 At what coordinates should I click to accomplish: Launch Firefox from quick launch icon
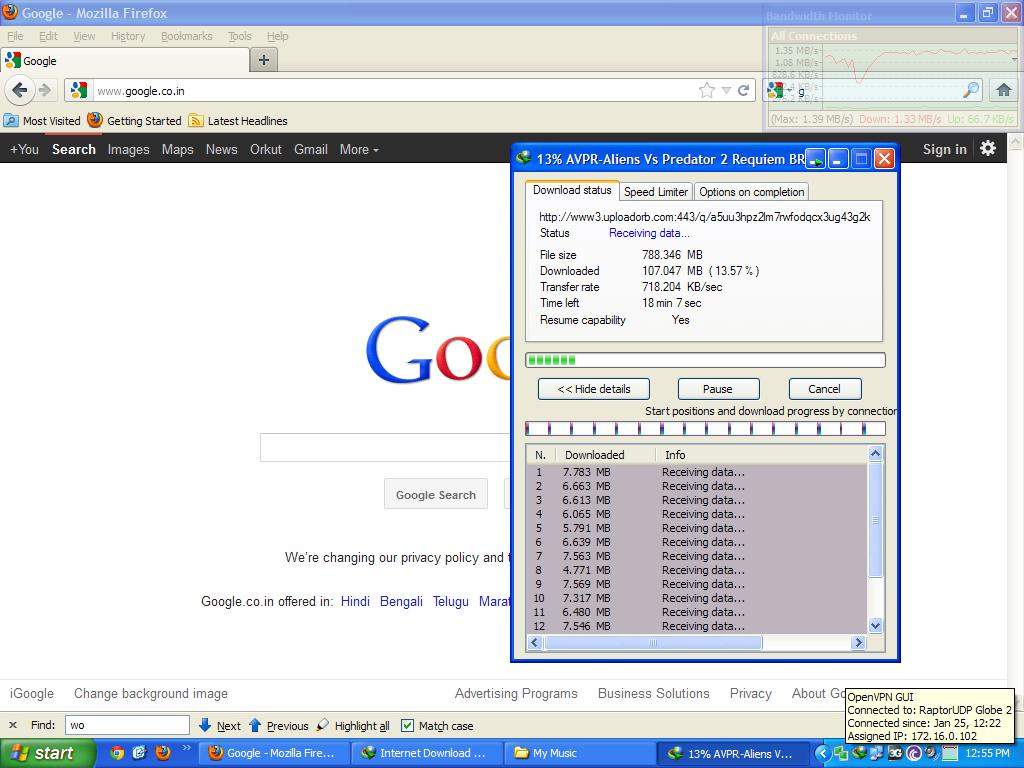click(163, 753)
